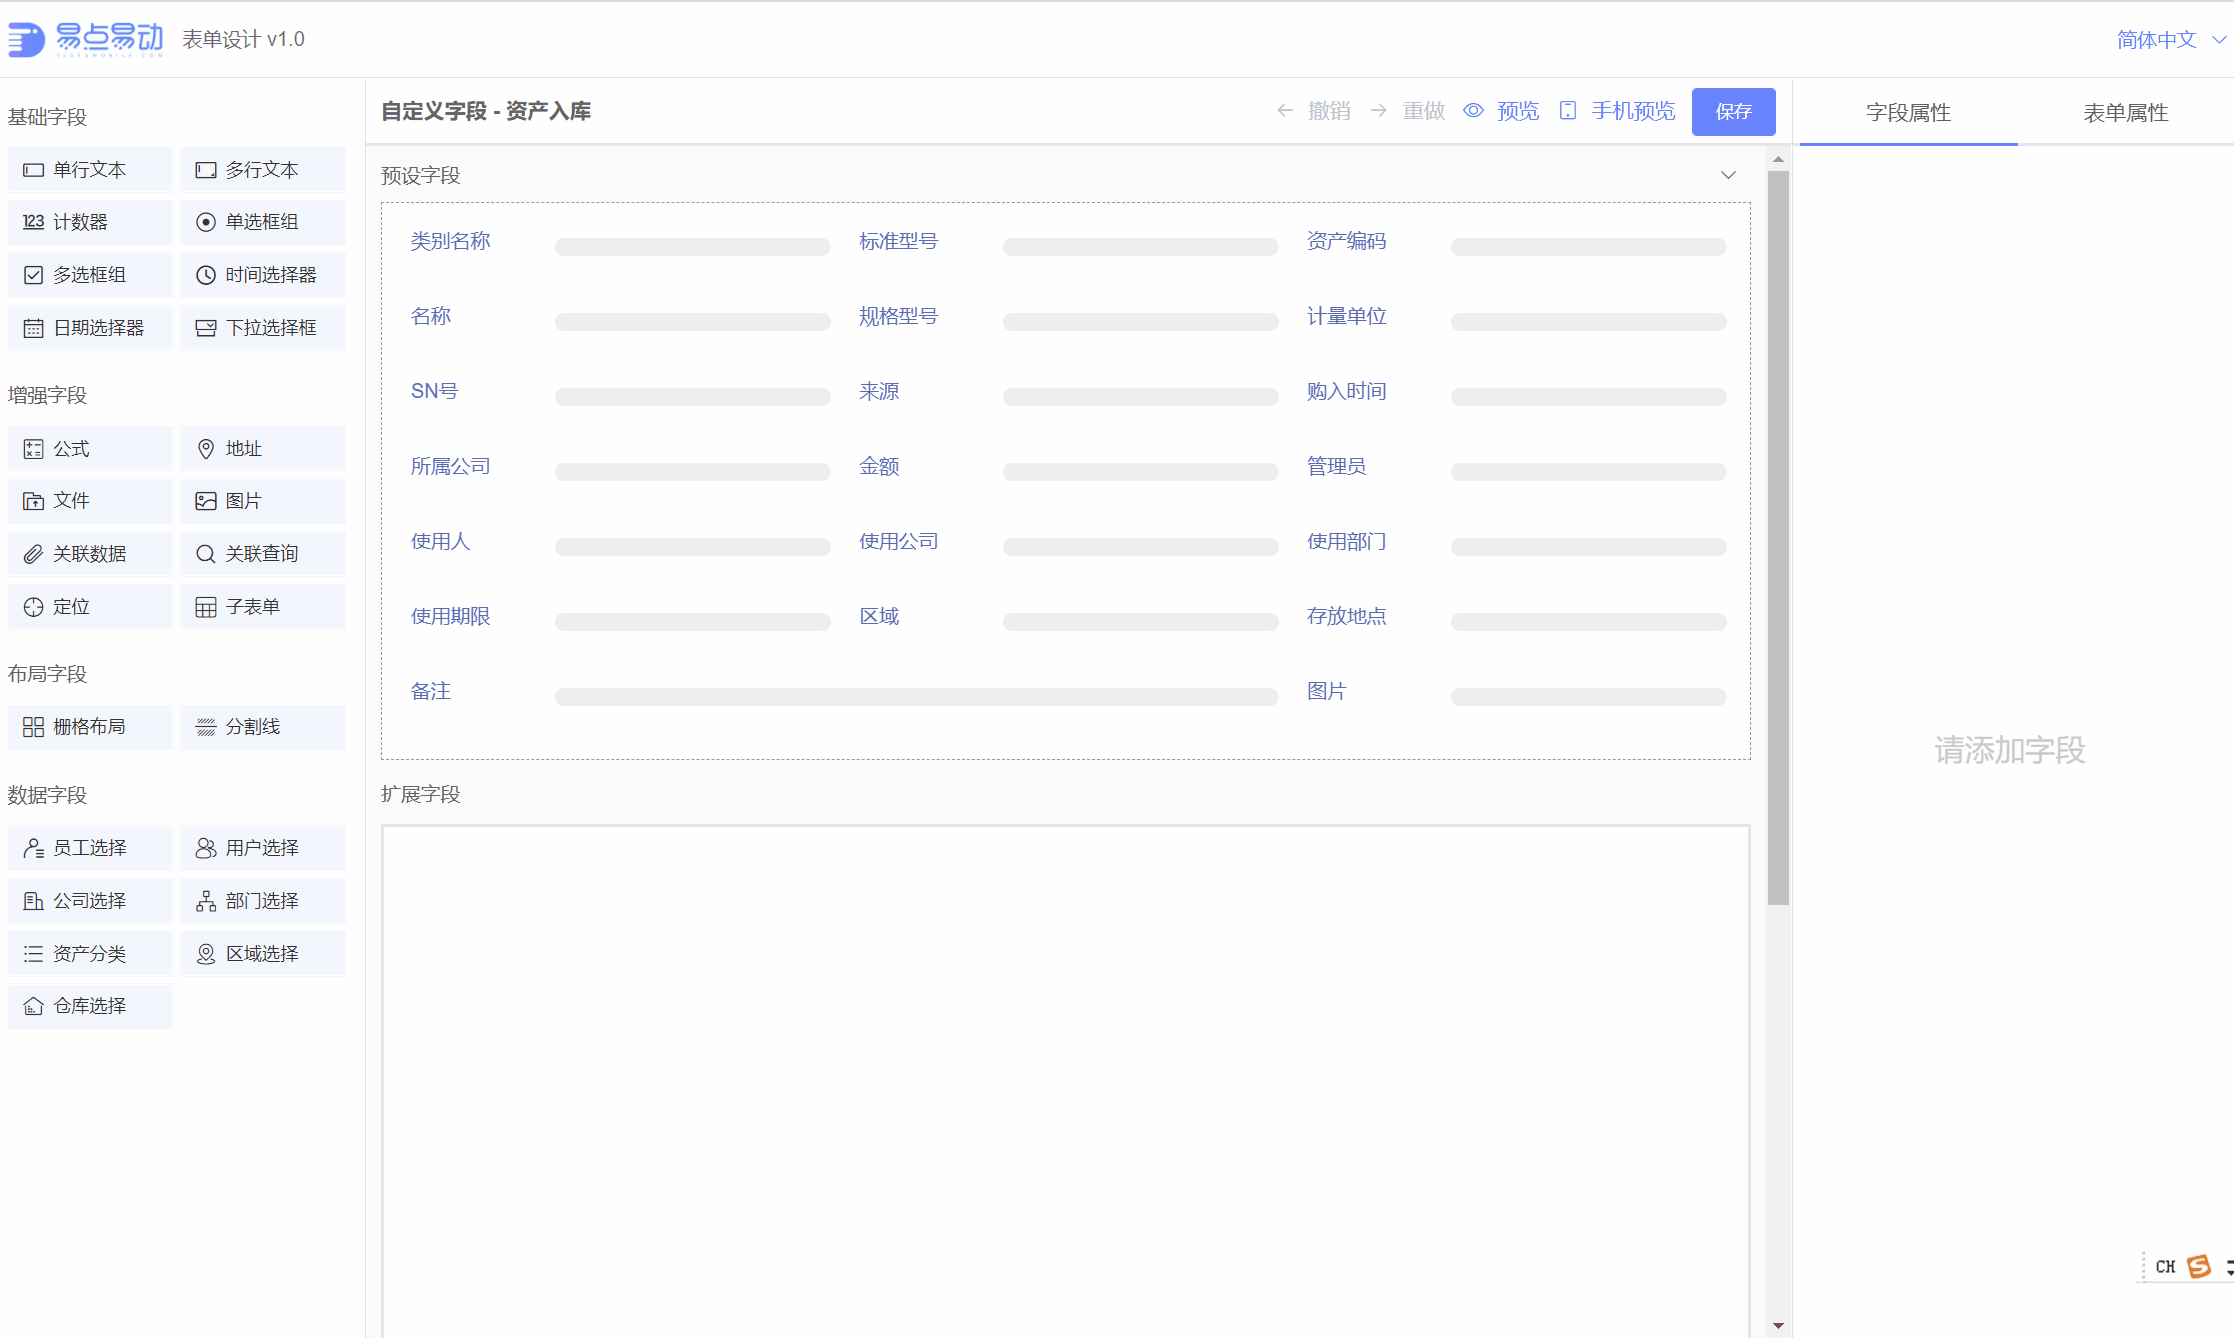Add the 下拉选择框 dropdown field

[x=263, y=328]
